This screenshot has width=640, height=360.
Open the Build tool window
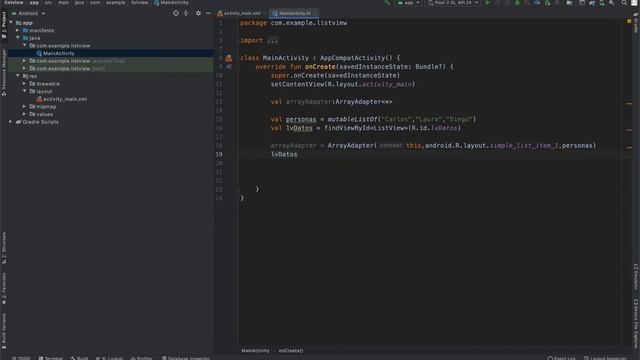click(79, 358)
